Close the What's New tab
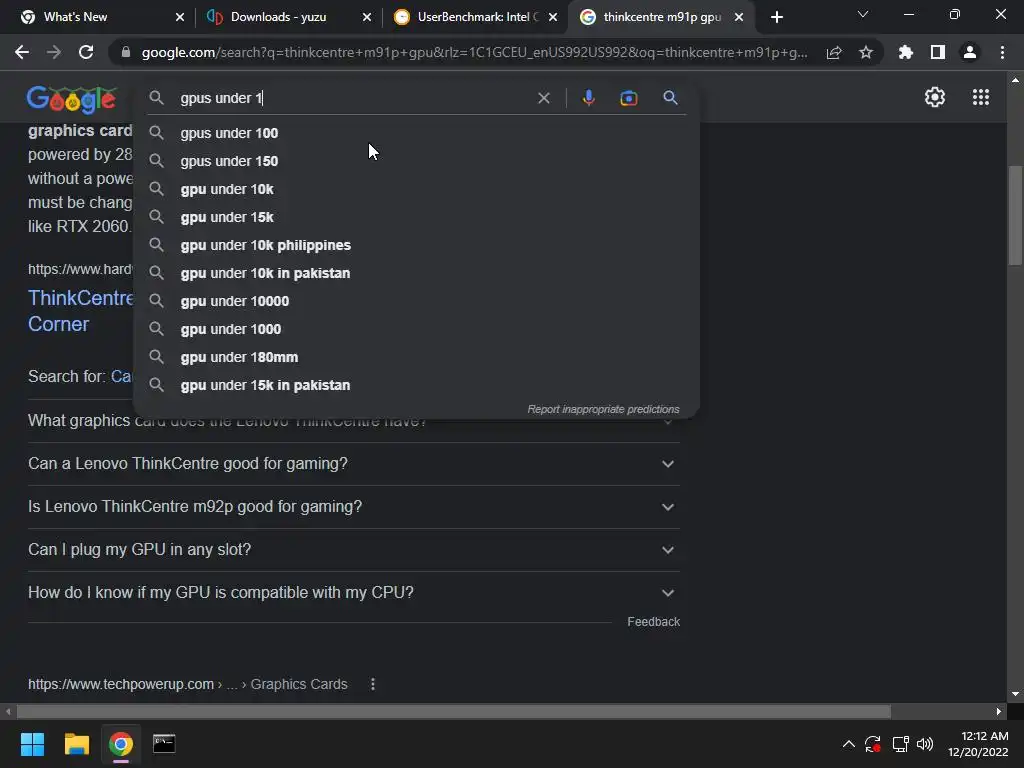Image resolution: width=1024 pixels, height=768 pixels. tap(180, 17)
